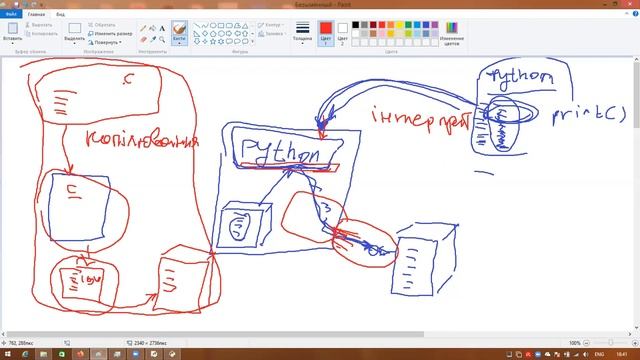Pick the purple color swatch
This screenshot has height=360, width=640.
click(x=435, y=25)
